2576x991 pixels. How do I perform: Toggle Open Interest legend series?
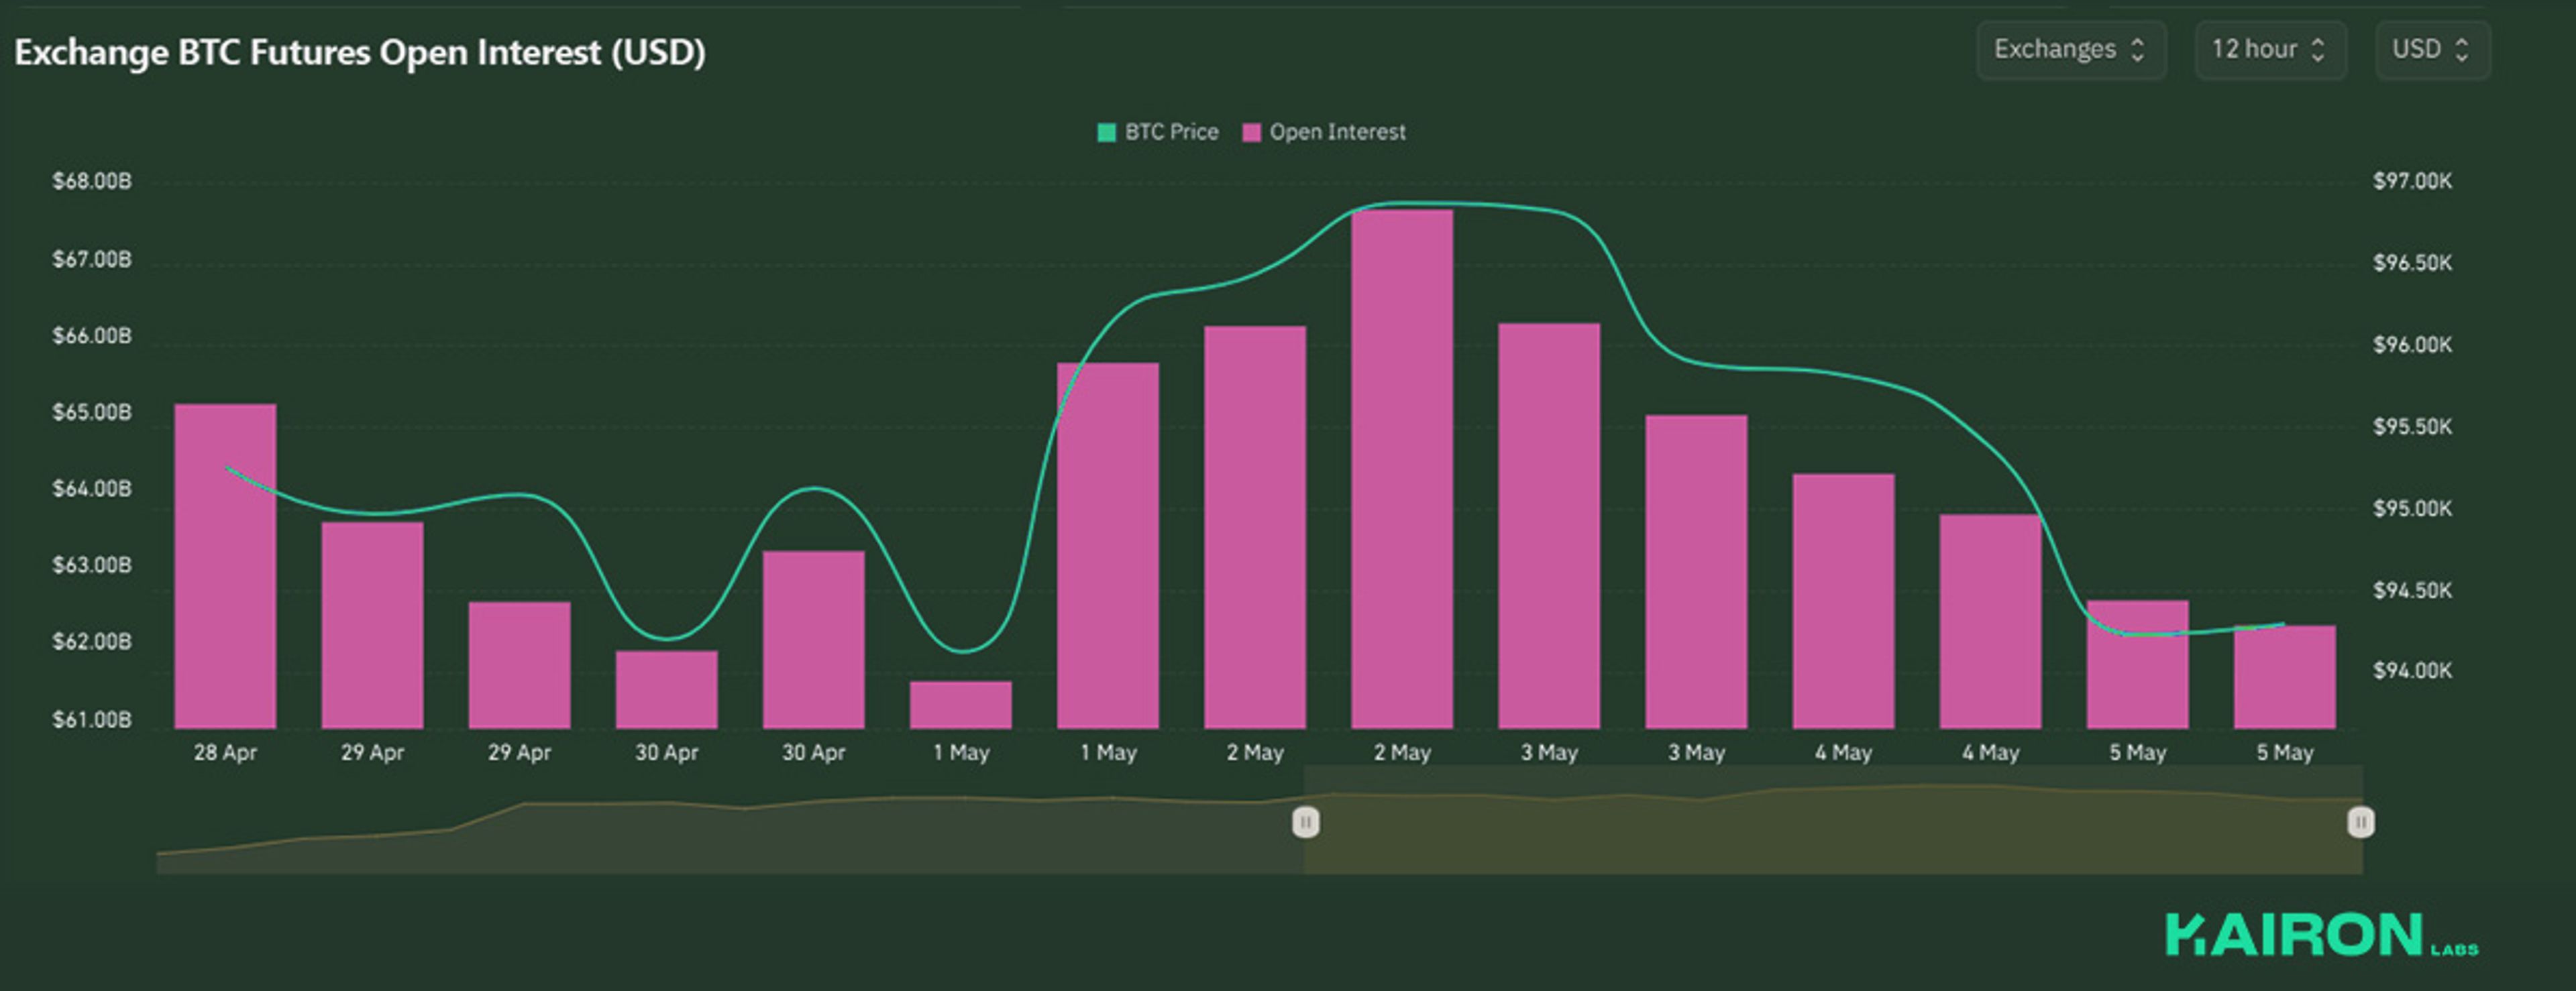click(x=1336, y=132)
